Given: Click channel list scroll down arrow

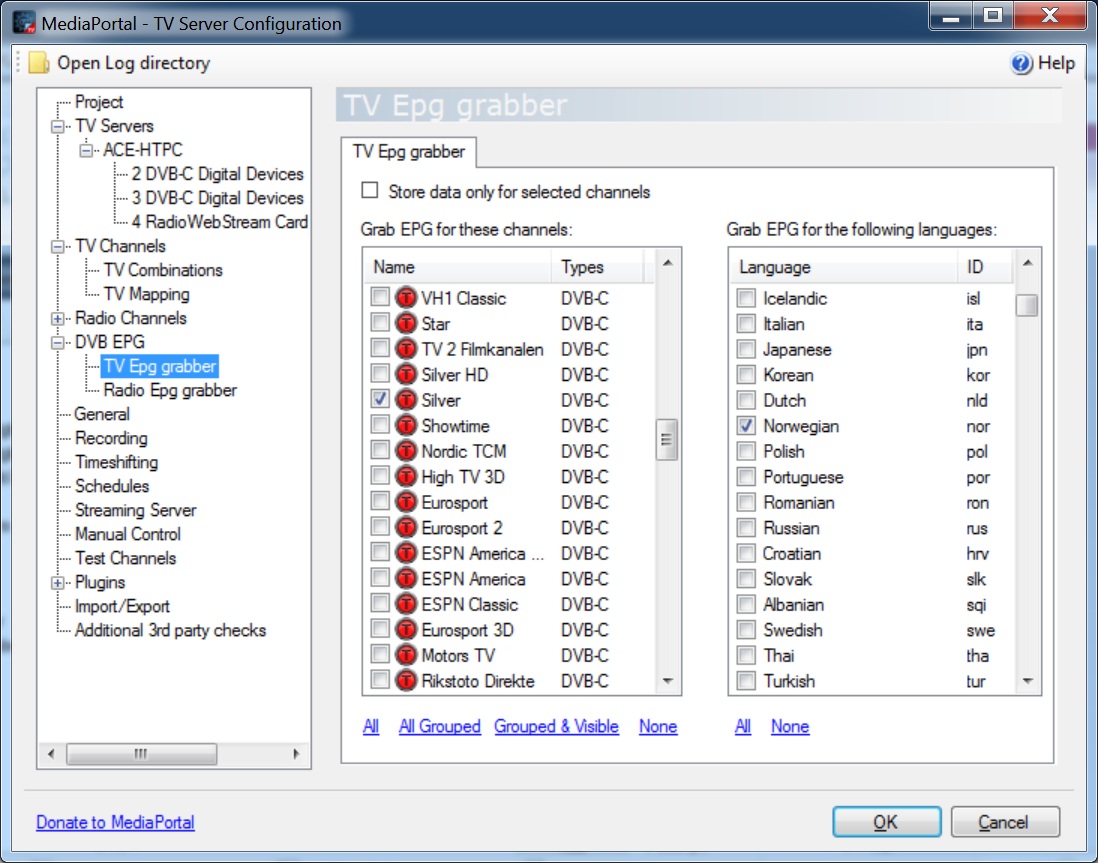Looking at the screenshot, I should 667,681.
